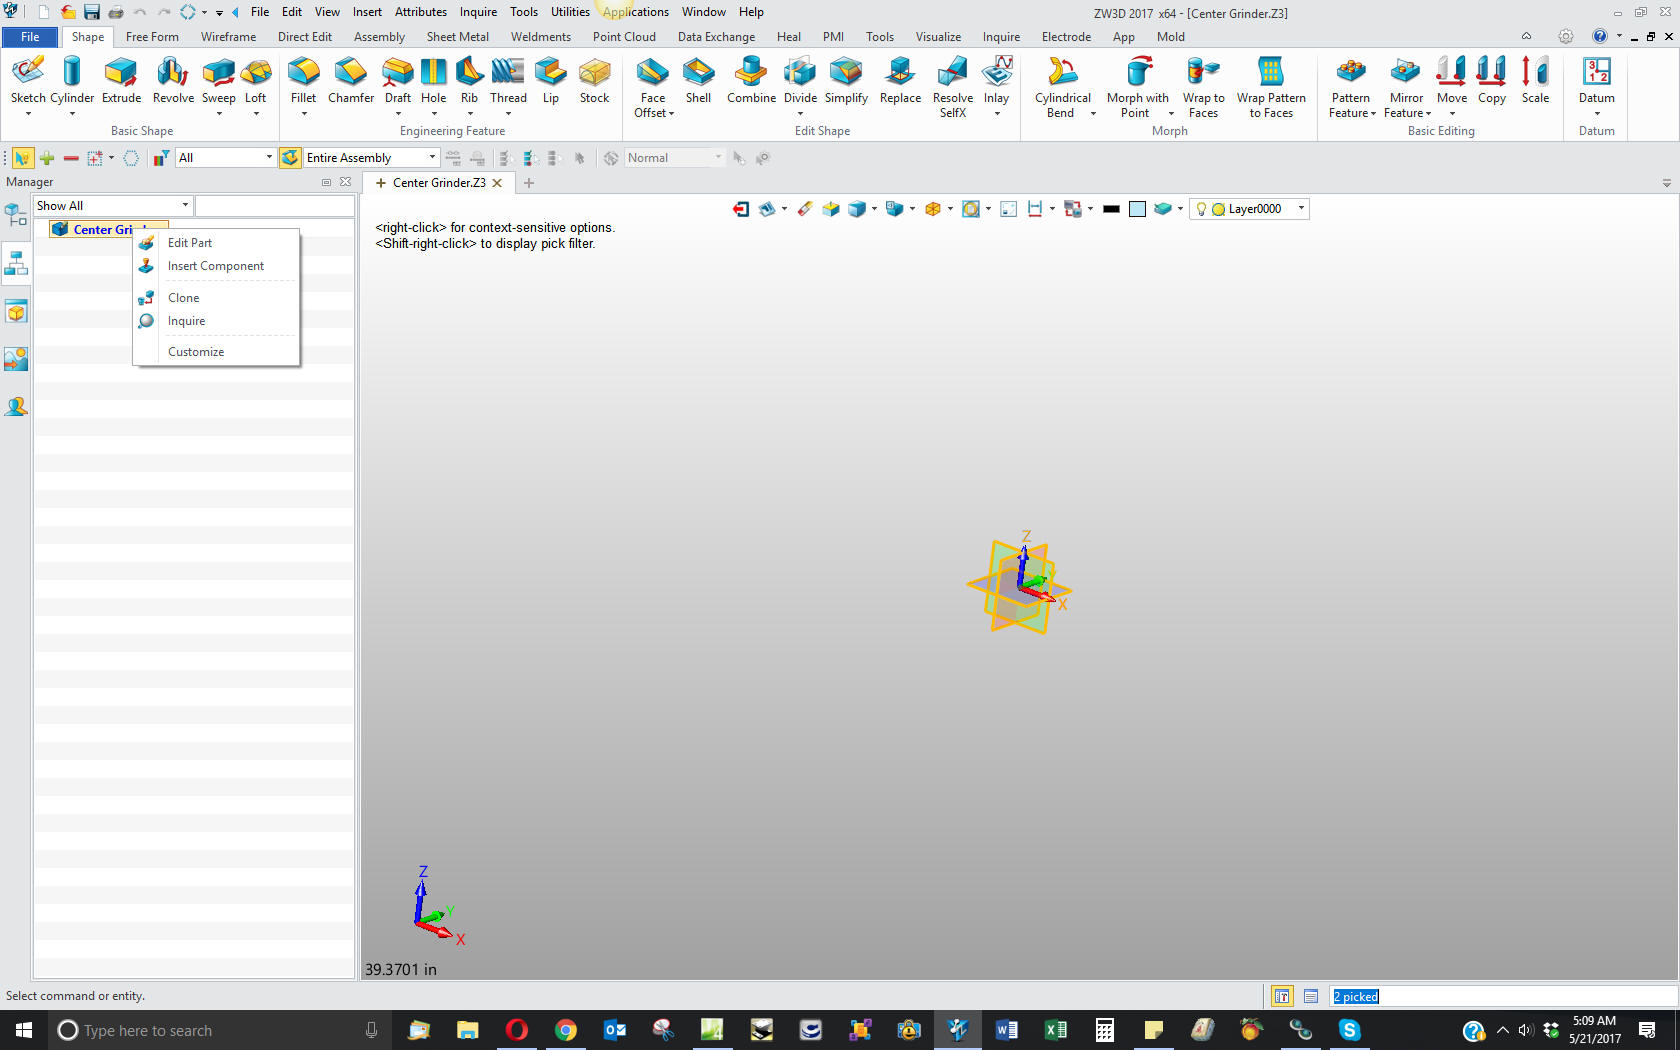The width and height of the screenshot is (1680, 1050).
Task: Open Entire Assembly scope dropdown
Action: point(371,158)
